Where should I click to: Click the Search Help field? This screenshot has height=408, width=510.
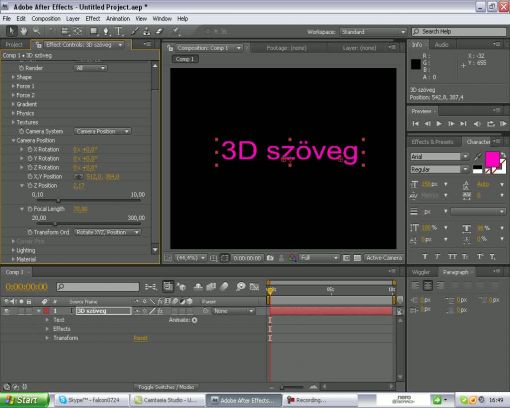coord(459,32)
